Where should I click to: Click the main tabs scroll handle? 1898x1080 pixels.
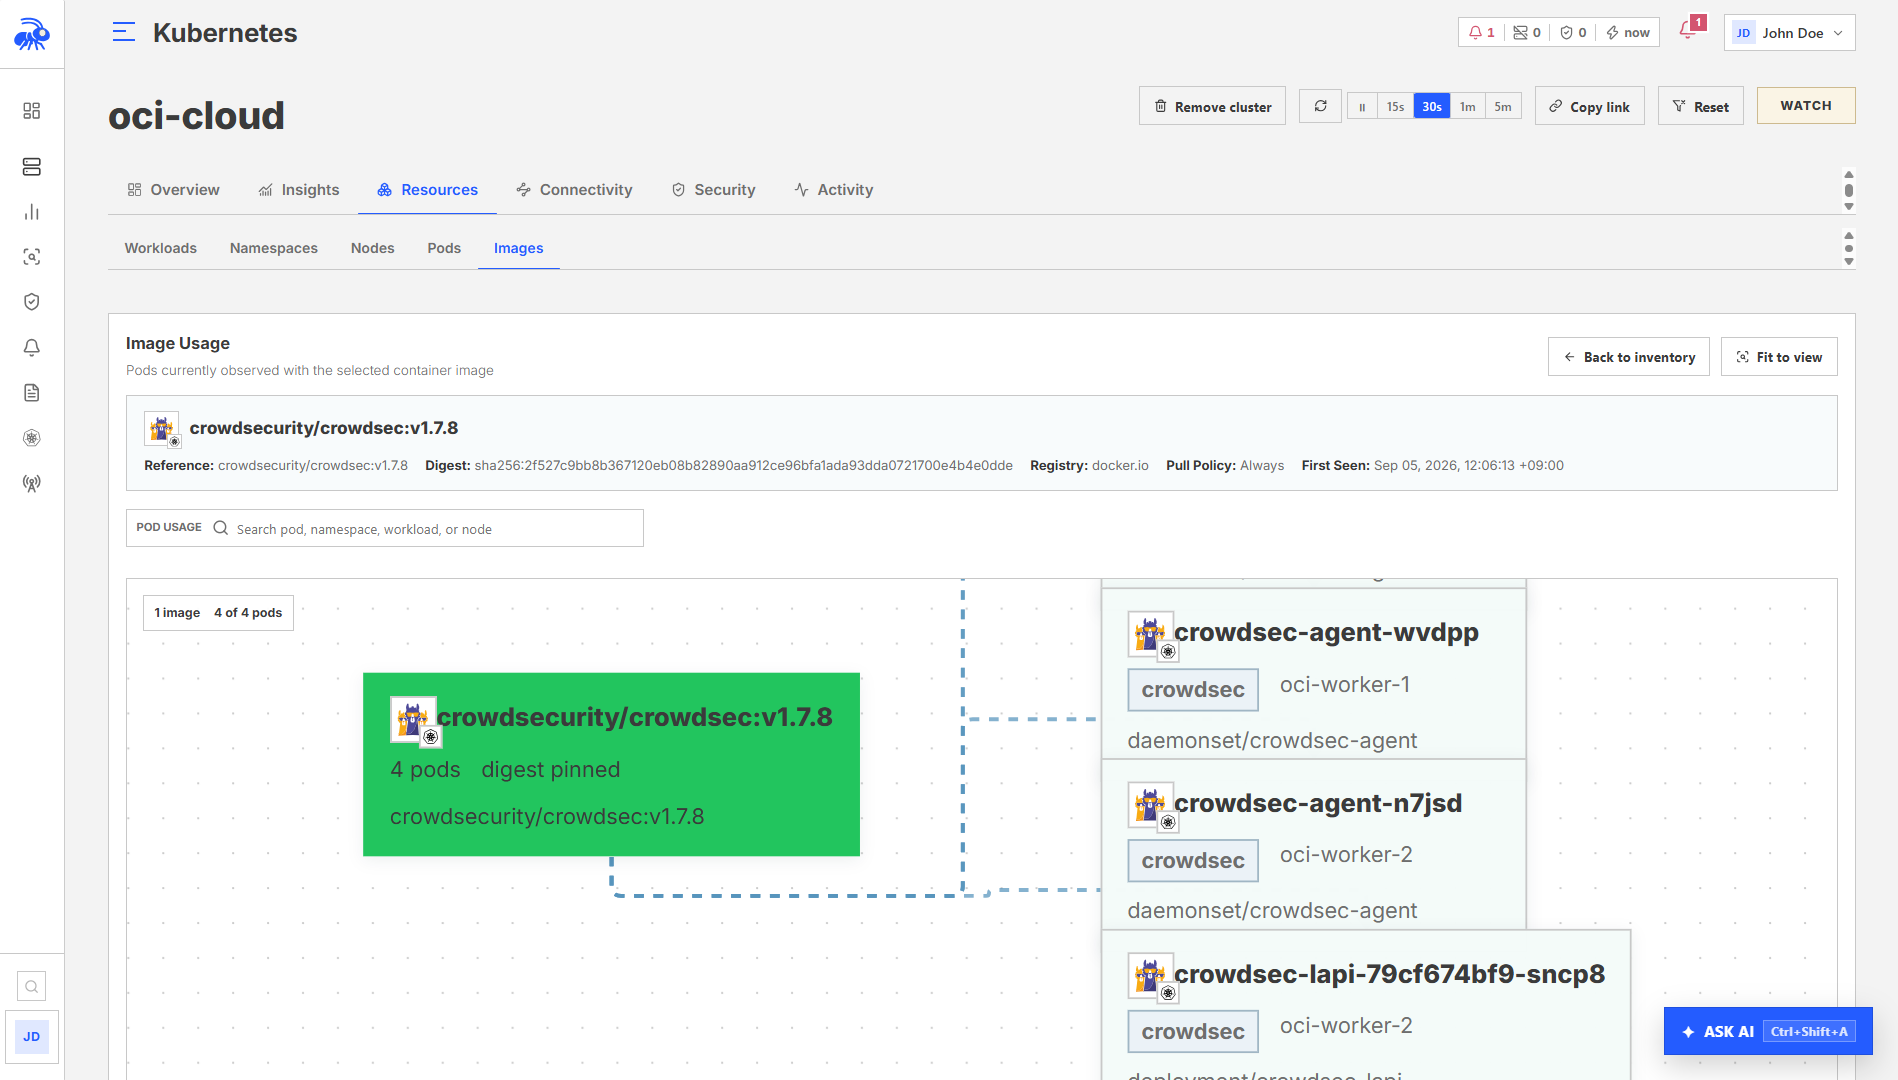pyautogui.click(x=1849, y=190)
